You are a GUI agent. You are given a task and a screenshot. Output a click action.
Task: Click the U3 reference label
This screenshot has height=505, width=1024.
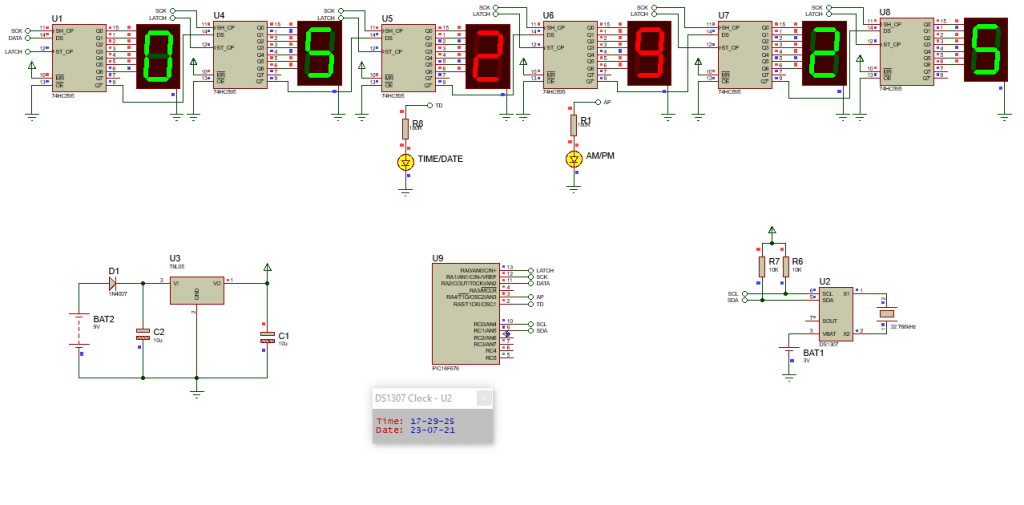(175, 259)
